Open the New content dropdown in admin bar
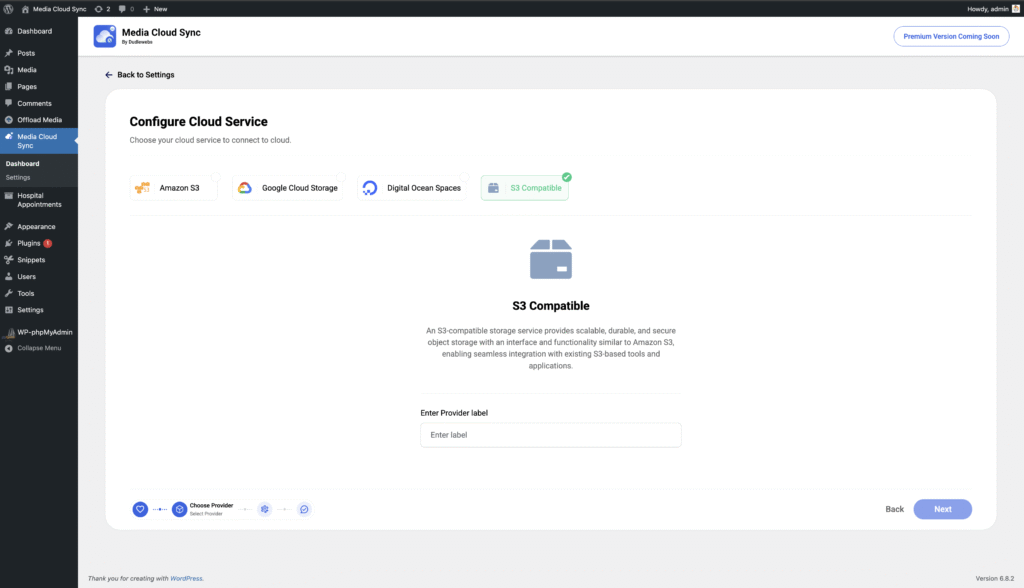 pos(155,8)
